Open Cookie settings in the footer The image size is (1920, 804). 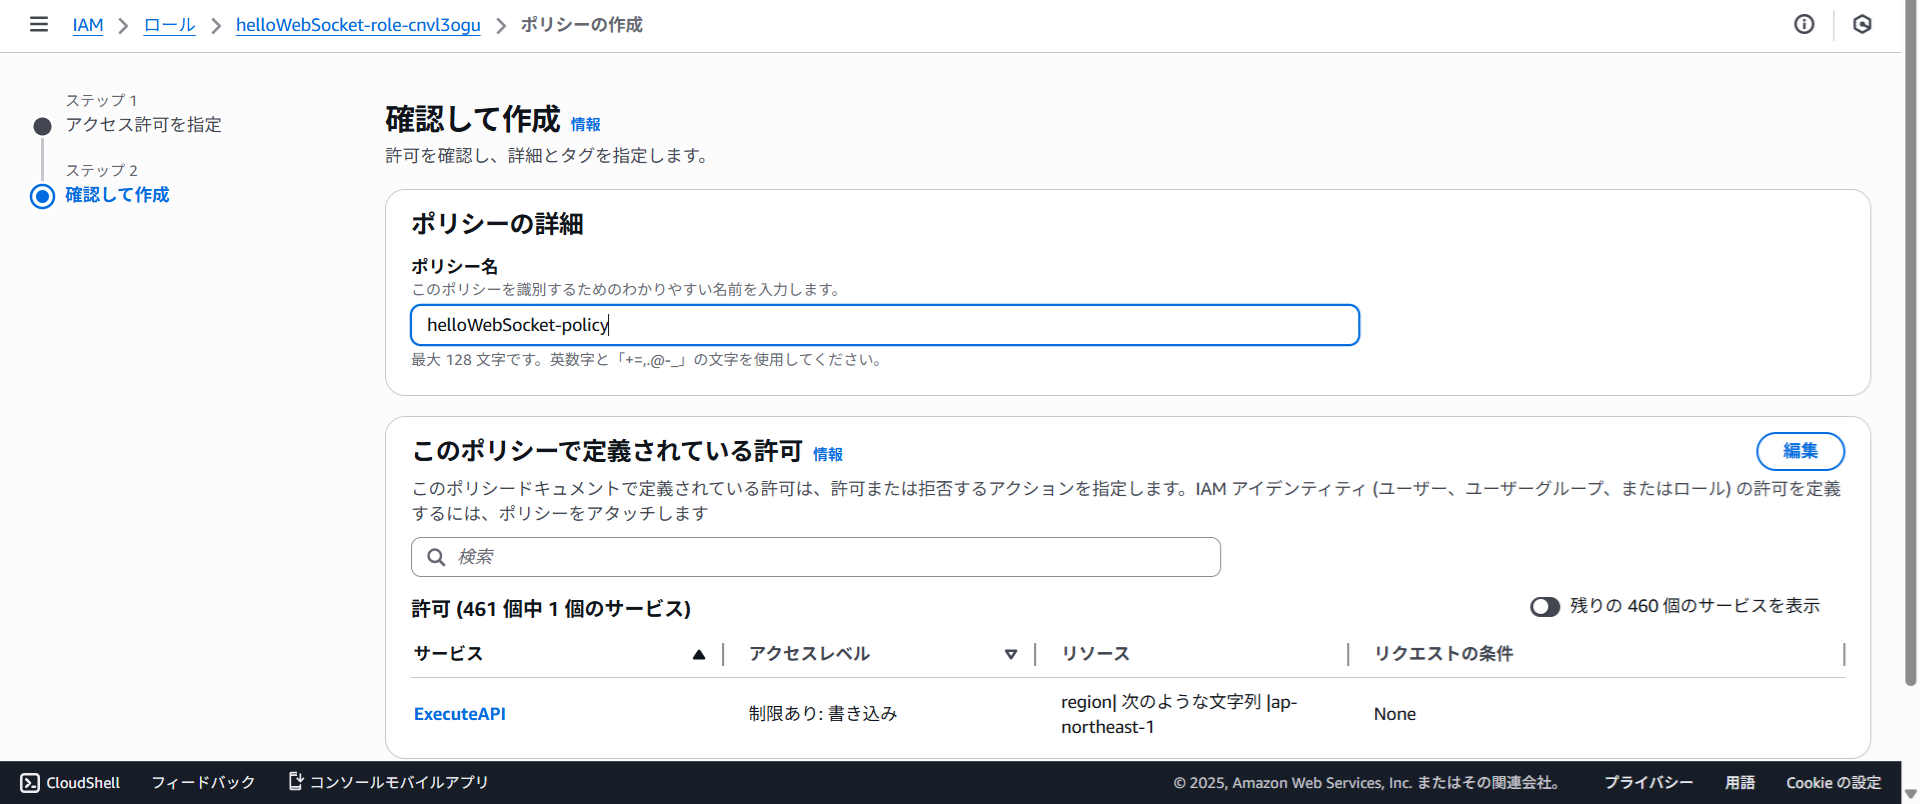[x=1833, y=782]
